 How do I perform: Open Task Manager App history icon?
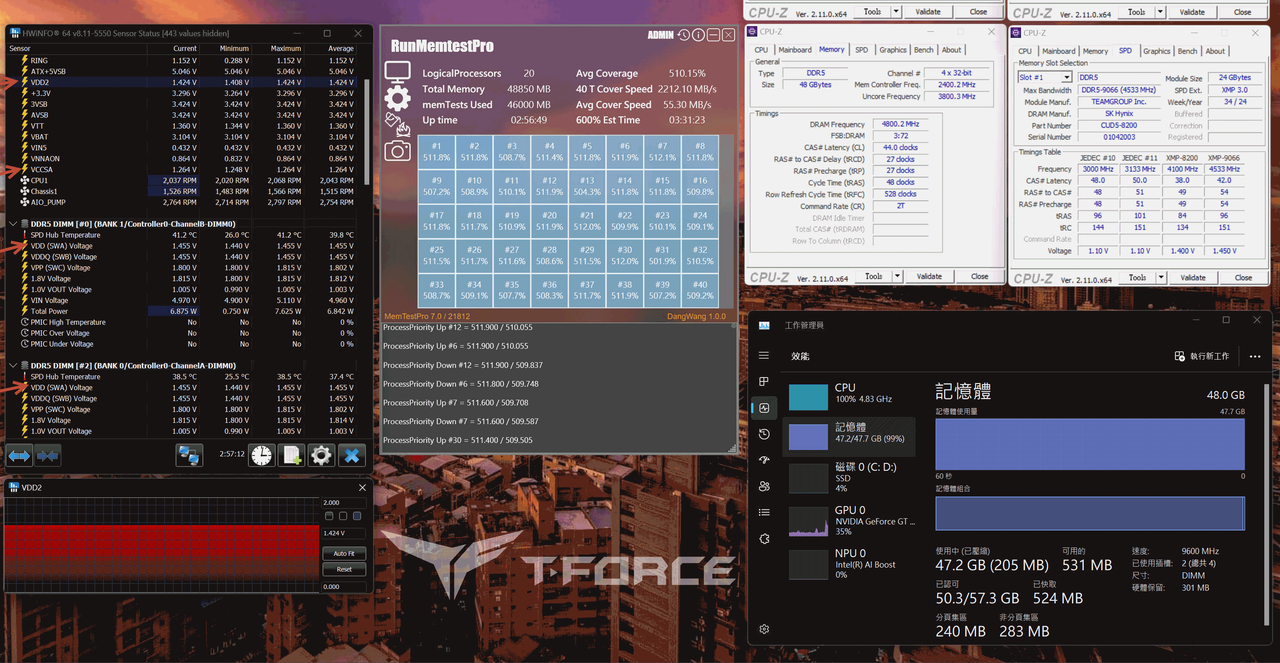[764, 434]
